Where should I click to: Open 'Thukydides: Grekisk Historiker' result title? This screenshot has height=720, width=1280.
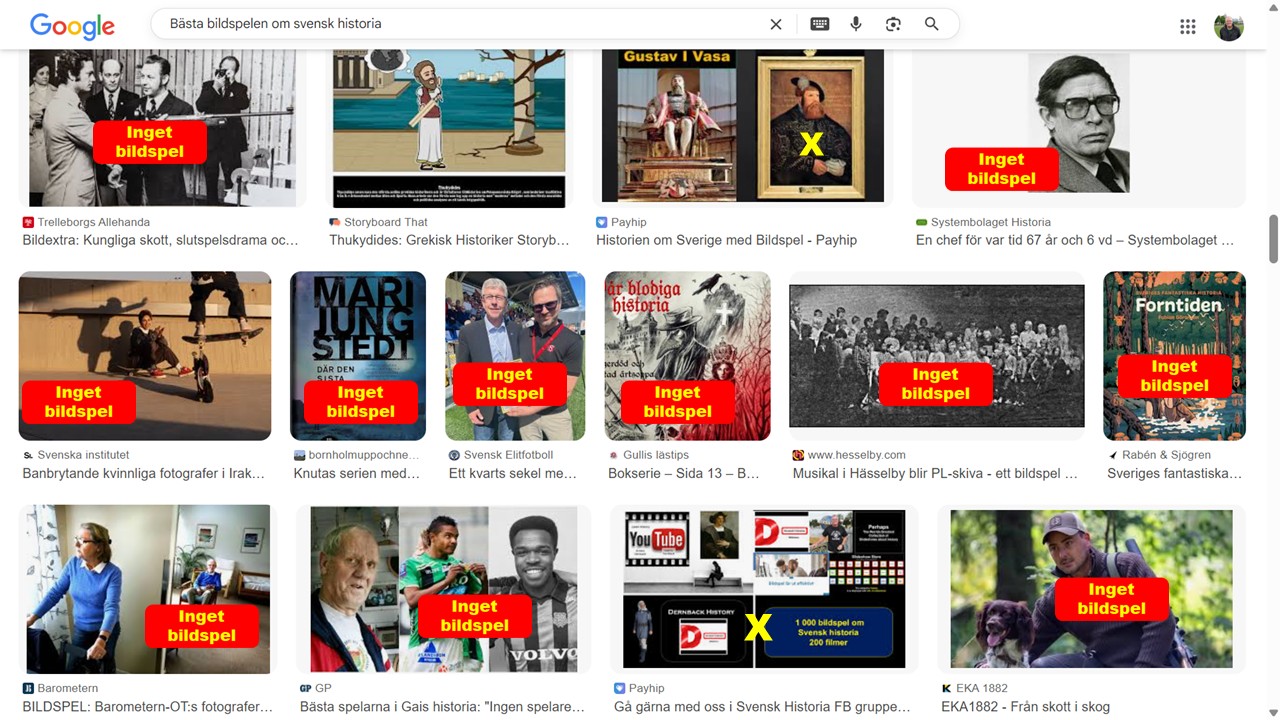tap(449, 240)
